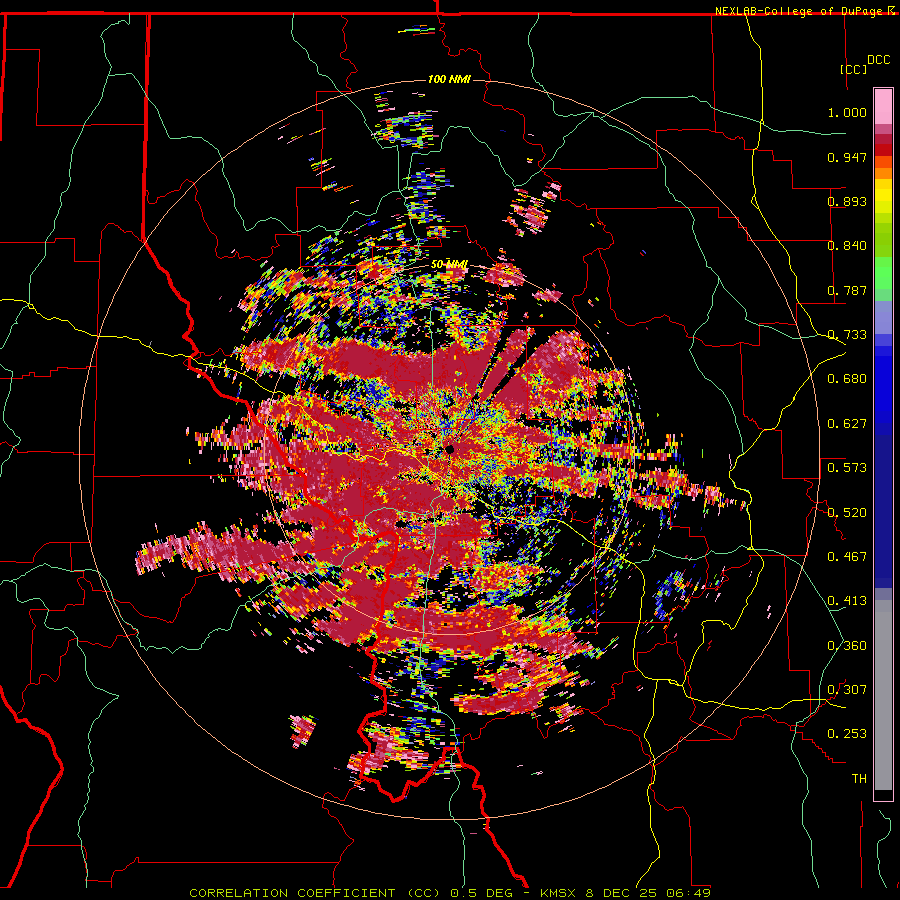Click the [CC] units label
The width and height of the screenshot is (900, 900).
click(x=854, y=69)
